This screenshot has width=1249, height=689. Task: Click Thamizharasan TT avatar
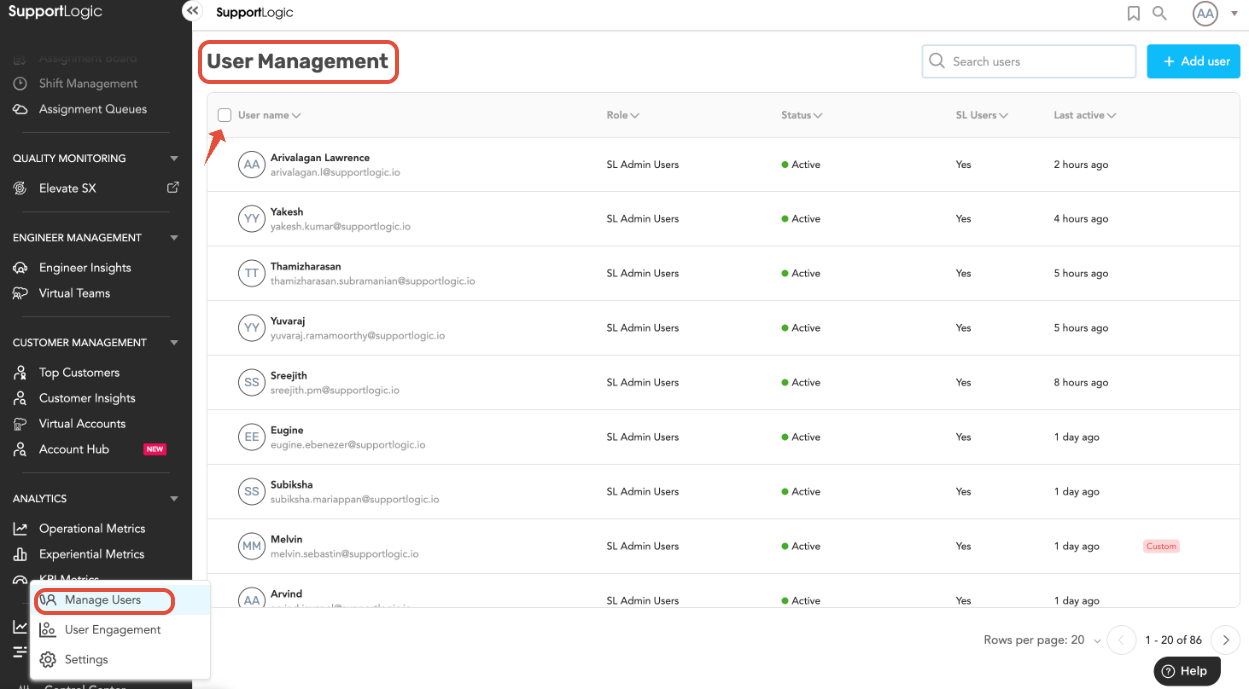pos(252,273)
